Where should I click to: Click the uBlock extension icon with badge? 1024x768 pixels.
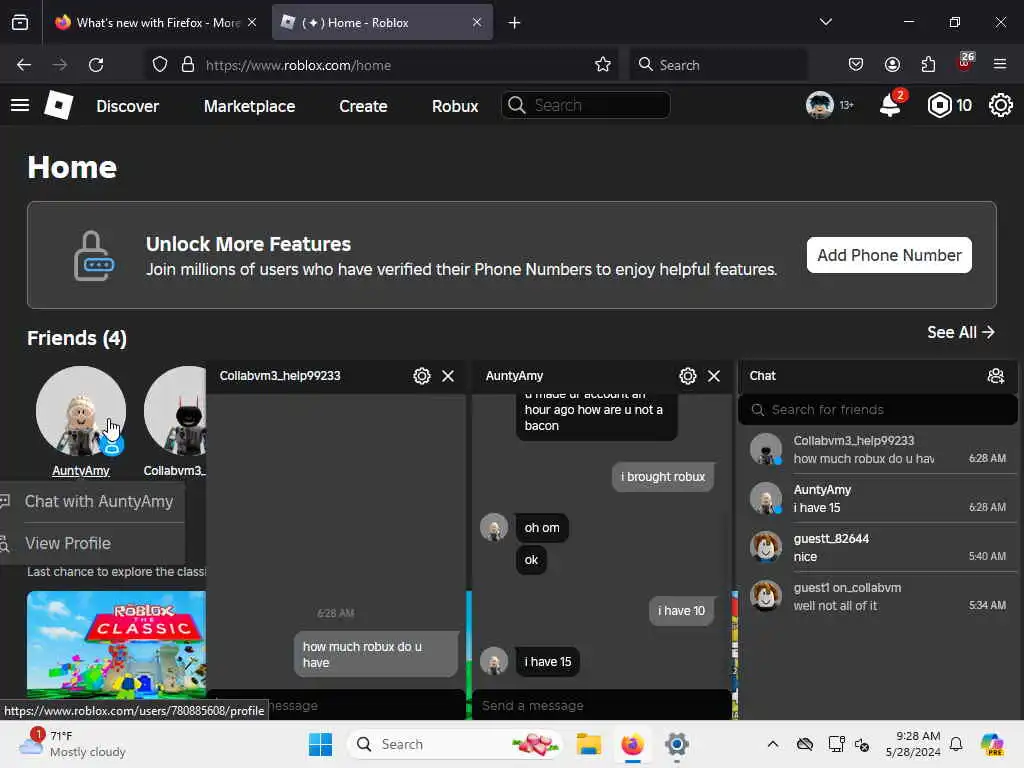(965, 62)
